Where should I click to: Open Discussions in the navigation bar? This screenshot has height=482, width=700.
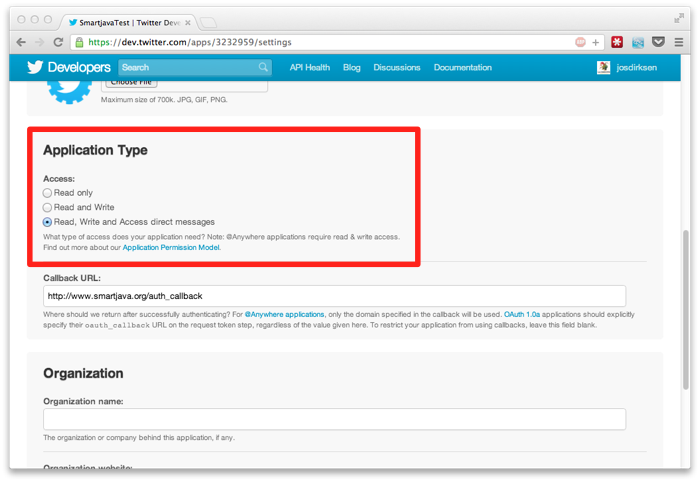397,67
